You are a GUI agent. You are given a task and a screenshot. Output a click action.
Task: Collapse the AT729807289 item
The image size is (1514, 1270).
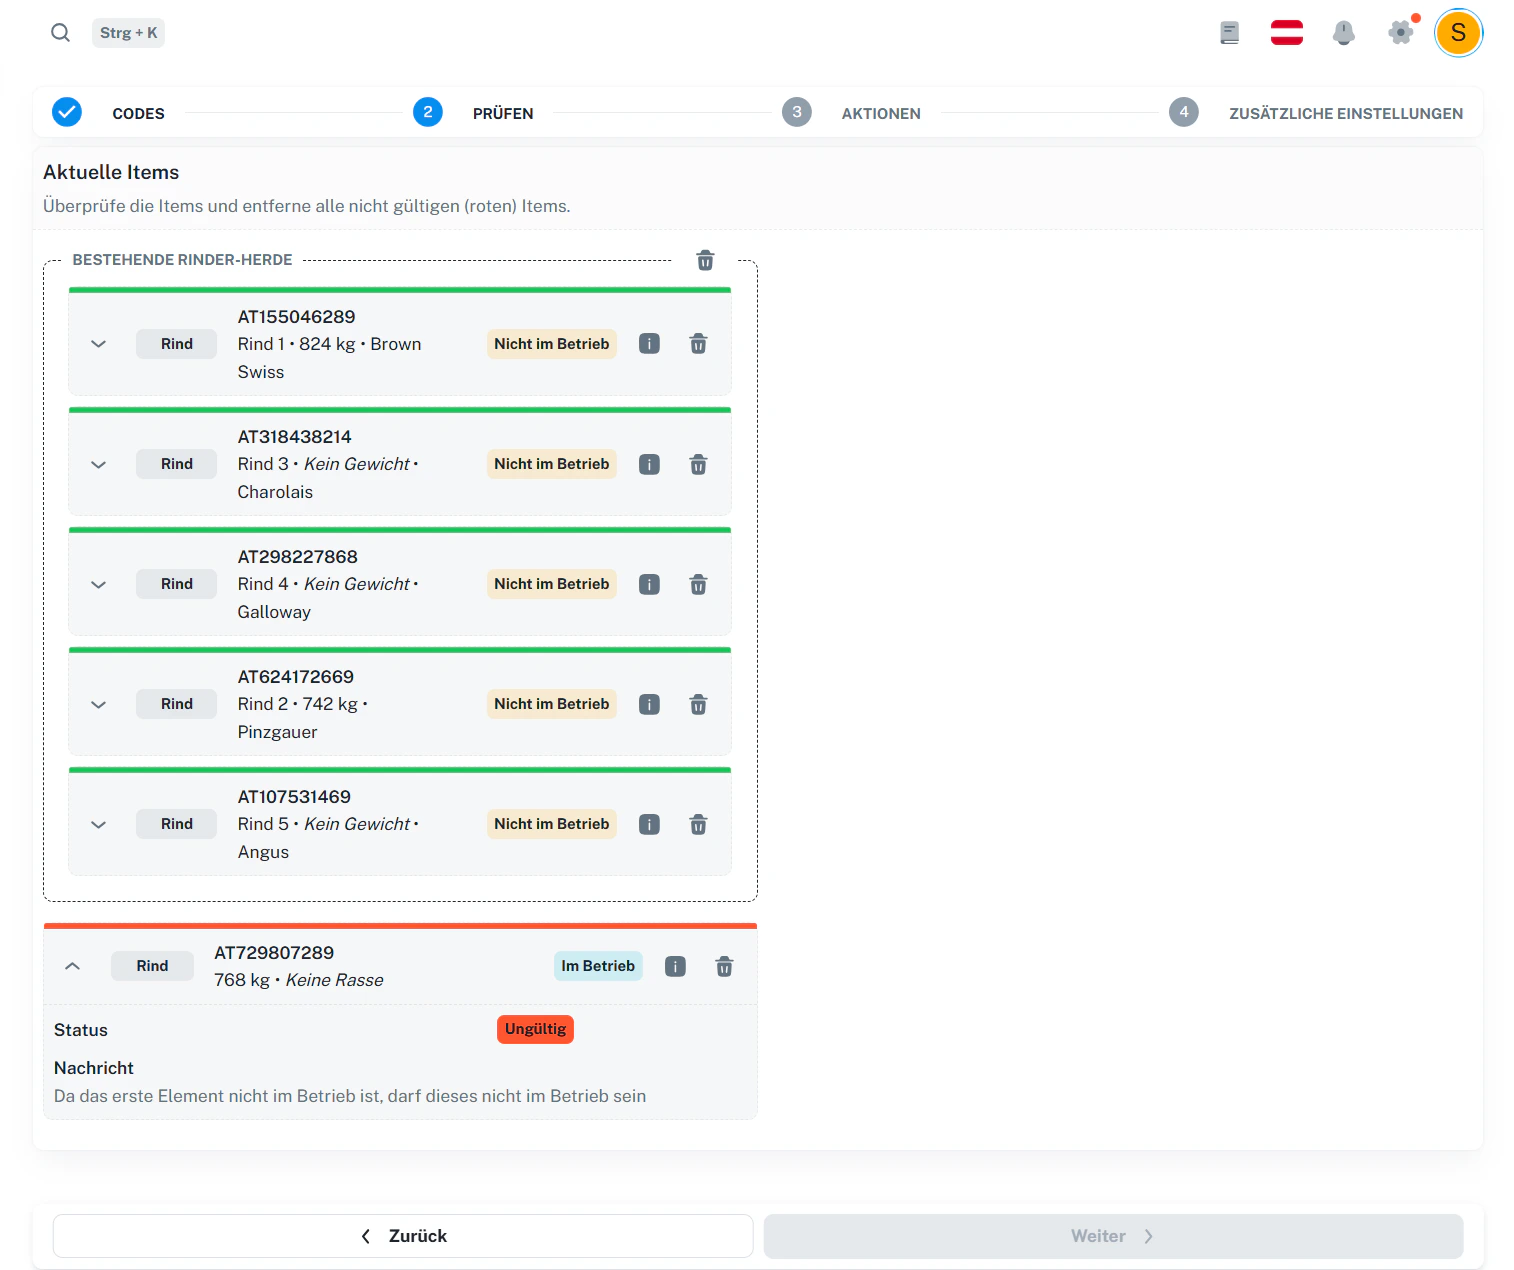click(x=72, y=966)
